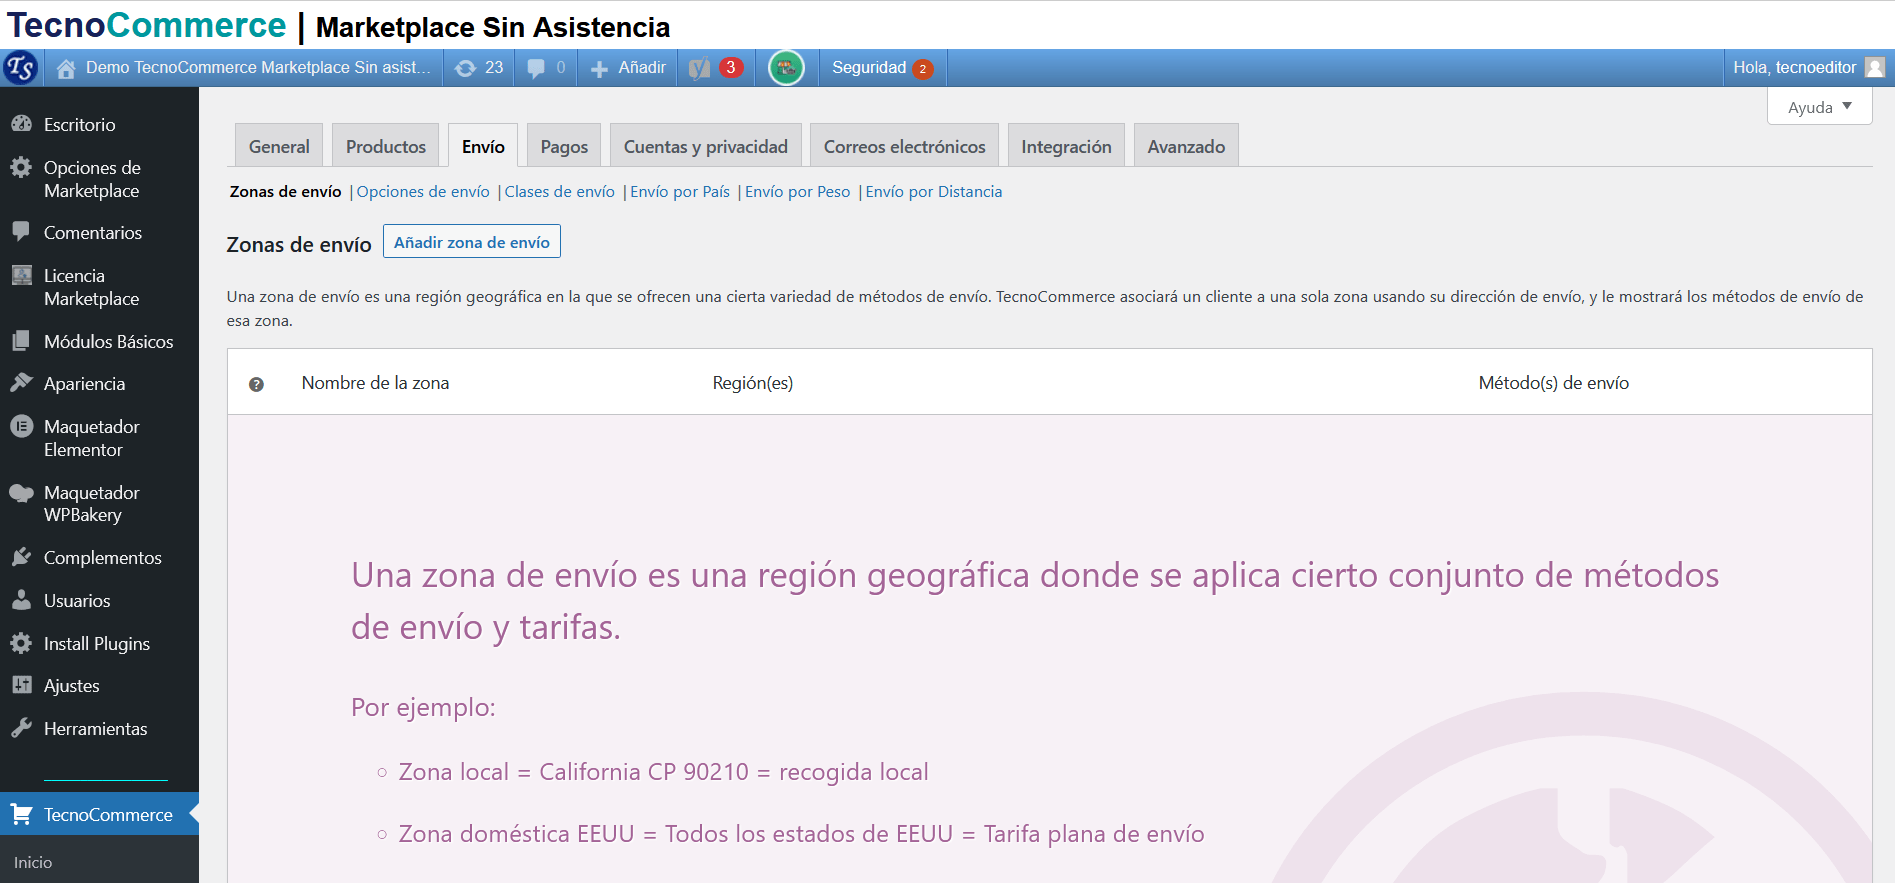
Task: Select the Envío tab
Action: click(x=483, y=146)
